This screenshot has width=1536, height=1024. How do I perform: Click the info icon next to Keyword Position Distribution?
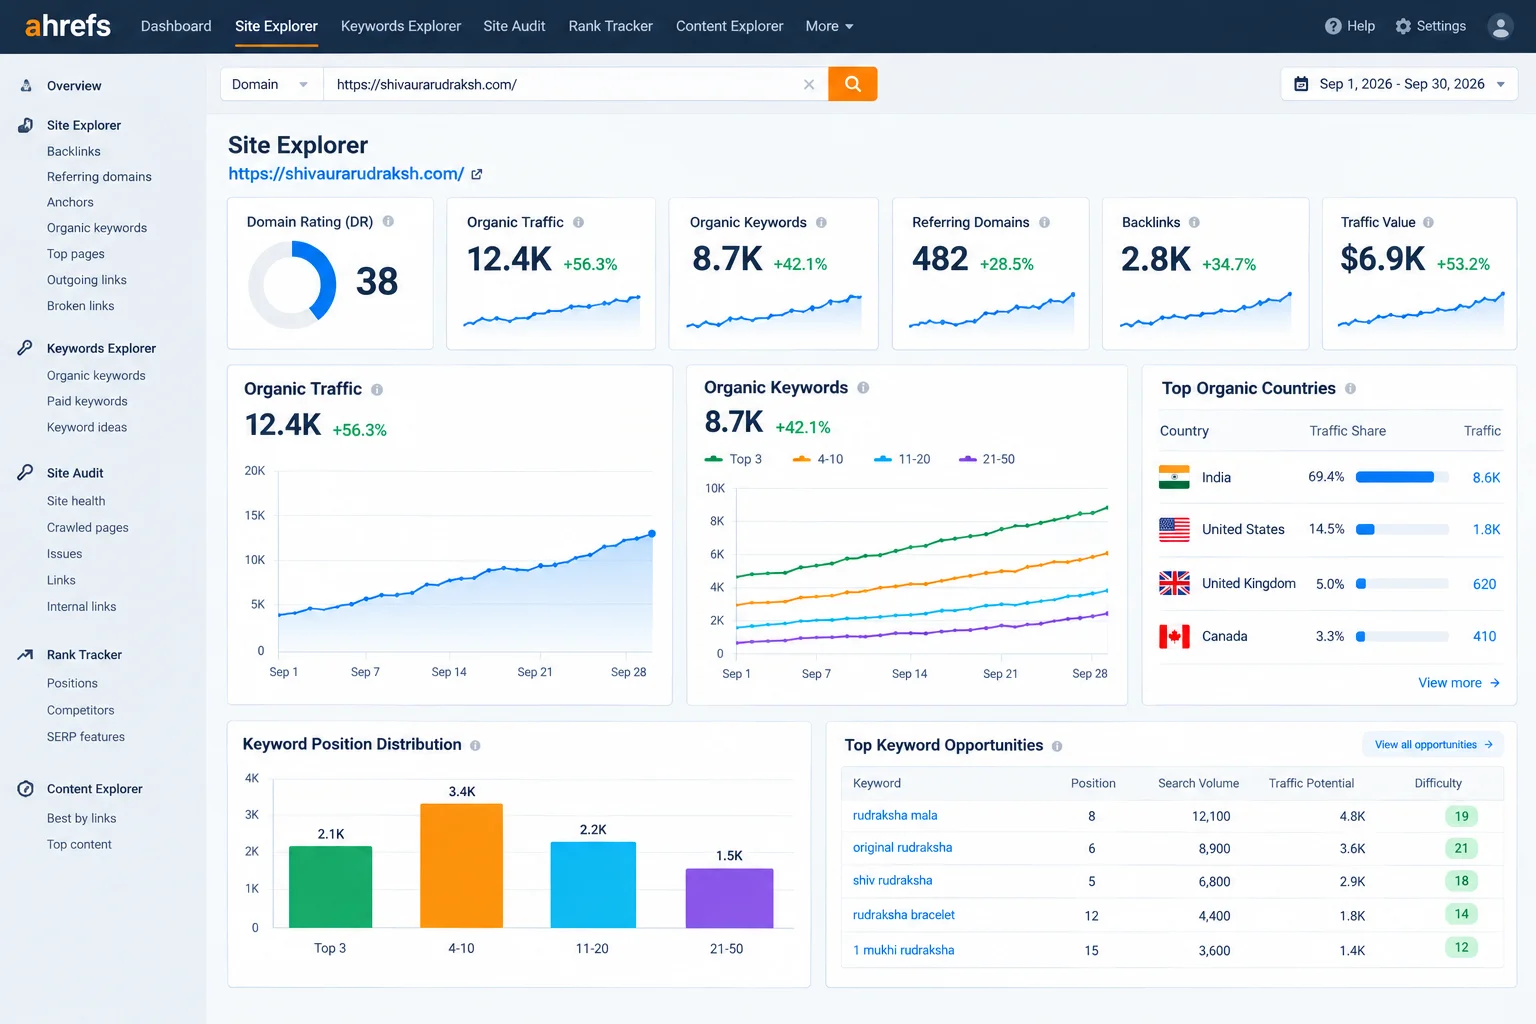(x=475, y=745)
